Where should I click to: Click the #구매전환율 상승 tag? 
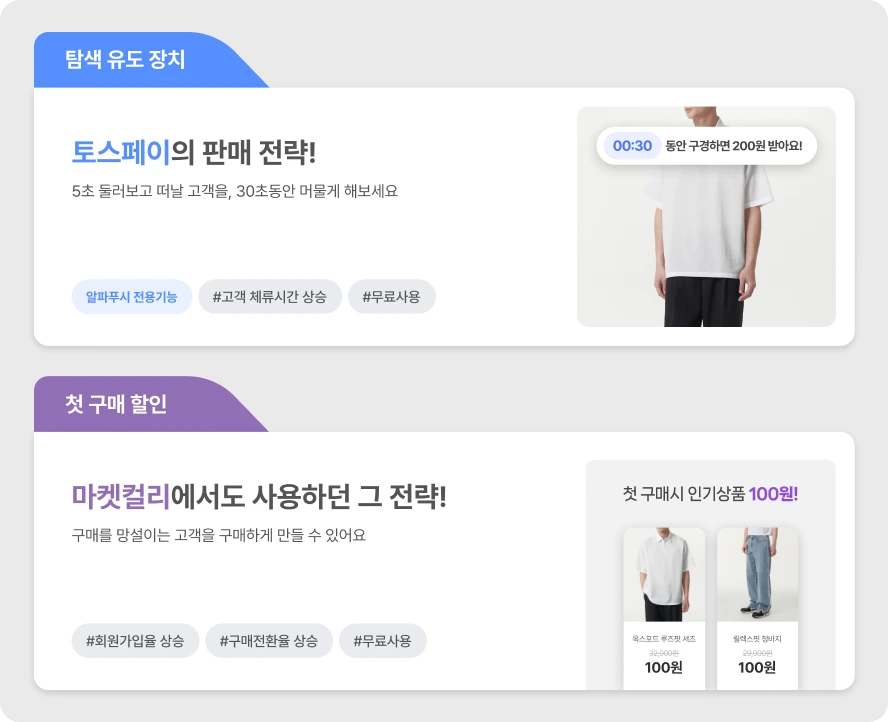pyautogui.click(x=270, y=641)
